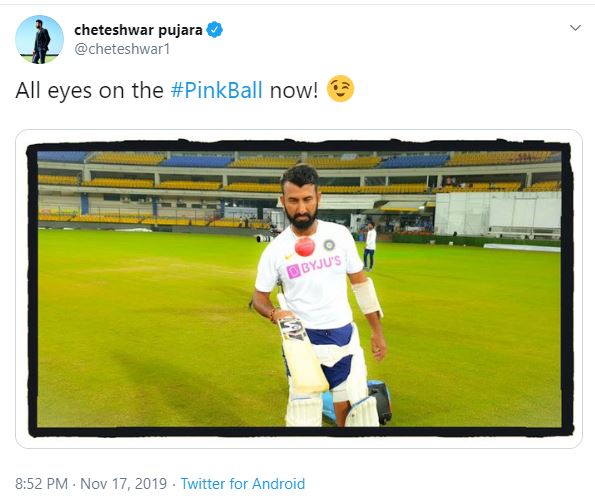Click the person standing in the background
The width and height of the screenshot is (595, 503).
coord(370,245)
